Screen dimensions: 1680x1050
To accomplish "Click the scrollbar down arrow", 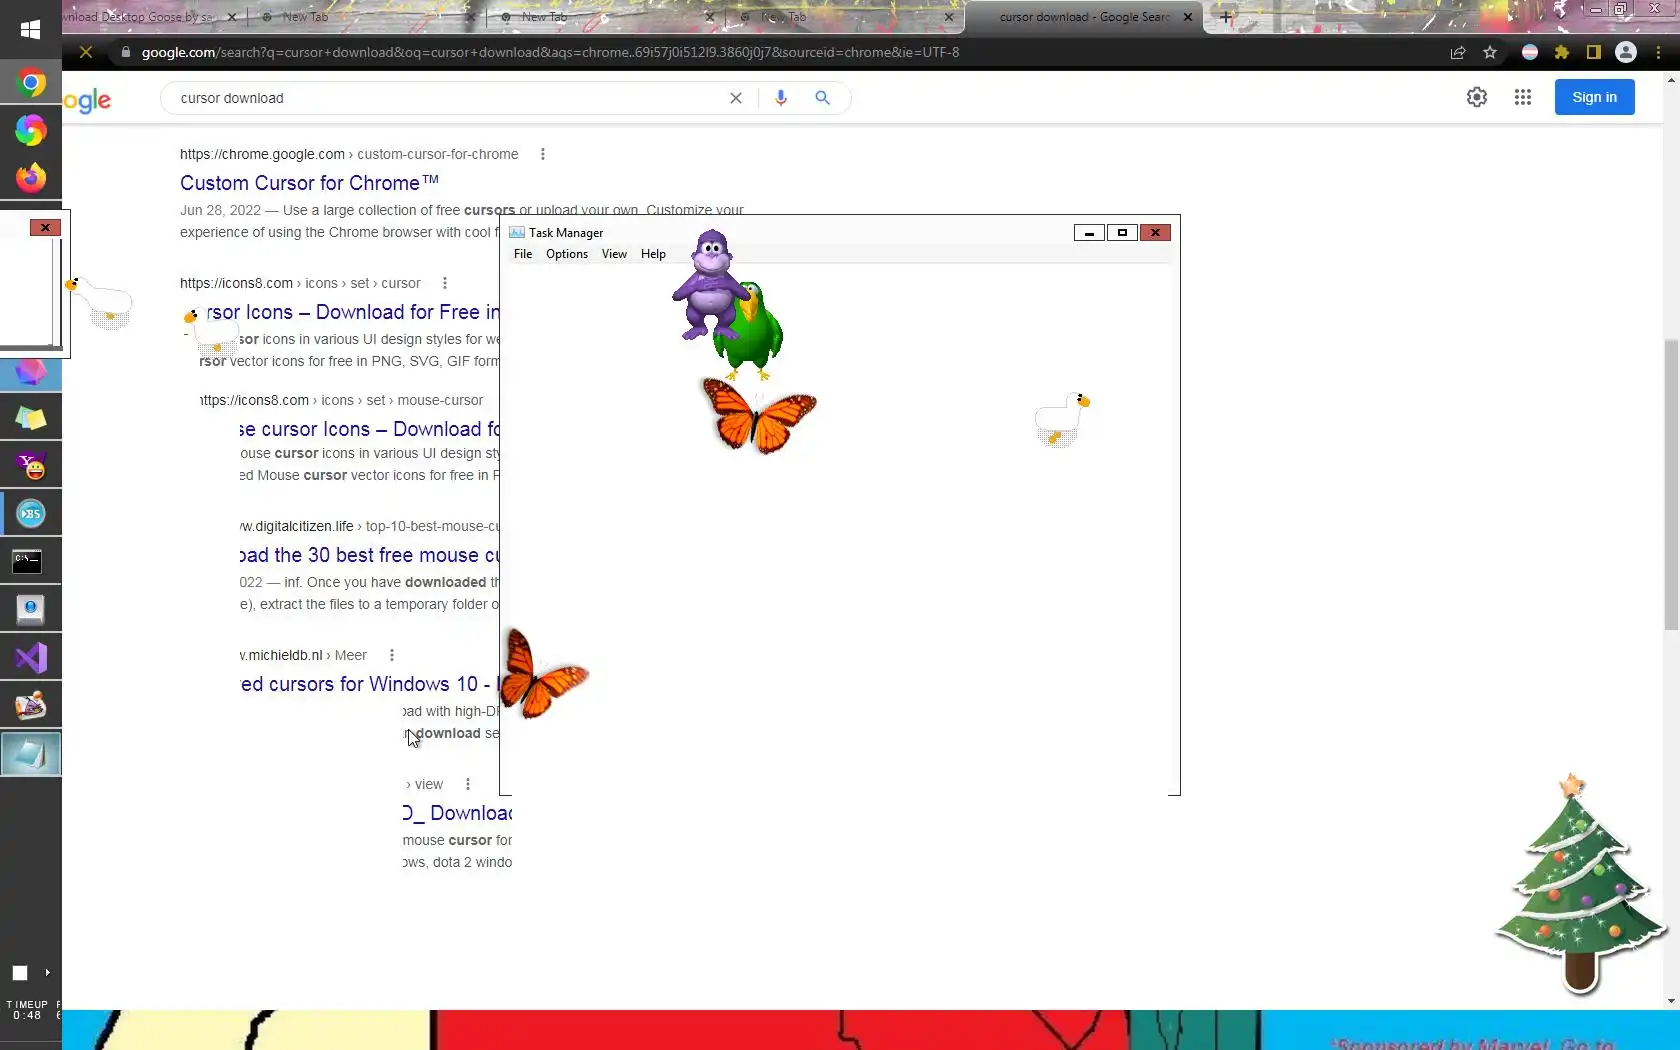I will click(1671, 1001).
